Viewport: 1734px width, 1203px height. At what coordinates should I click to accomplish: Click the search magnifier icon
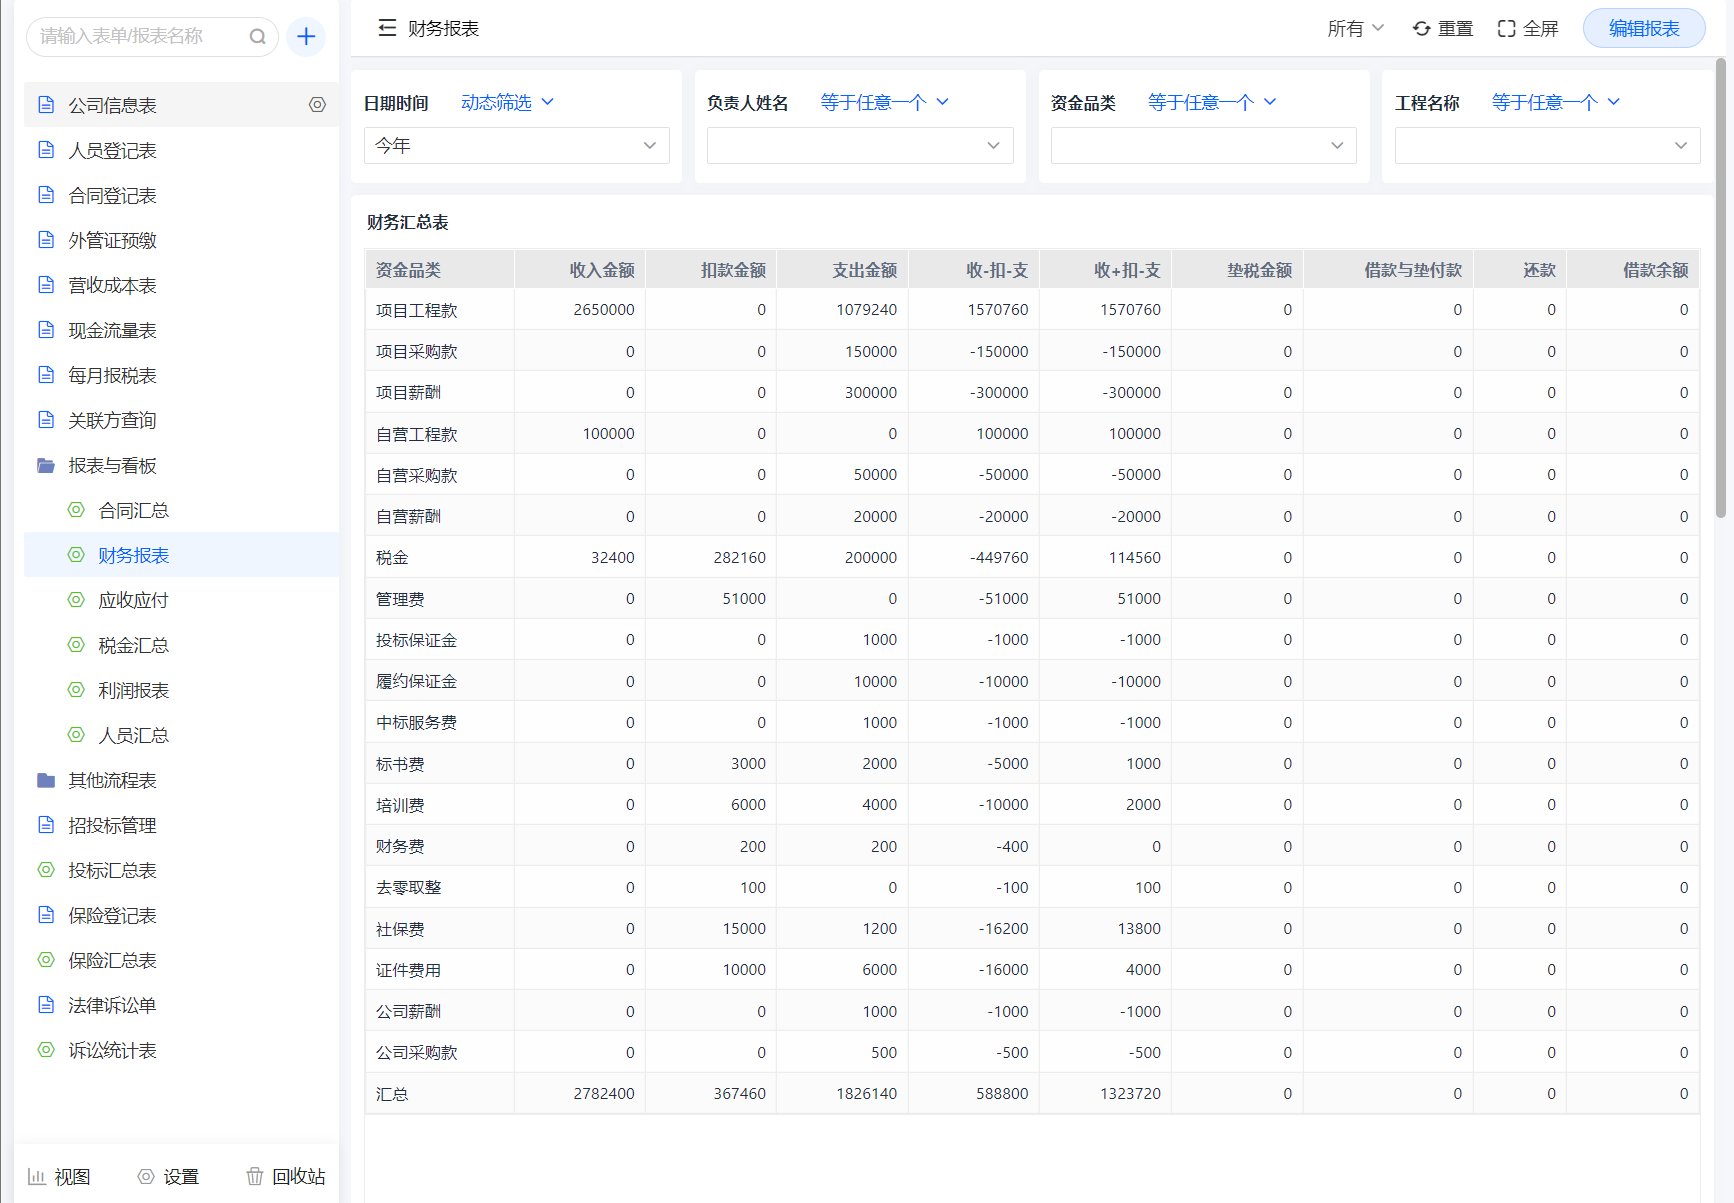point(257,37)
